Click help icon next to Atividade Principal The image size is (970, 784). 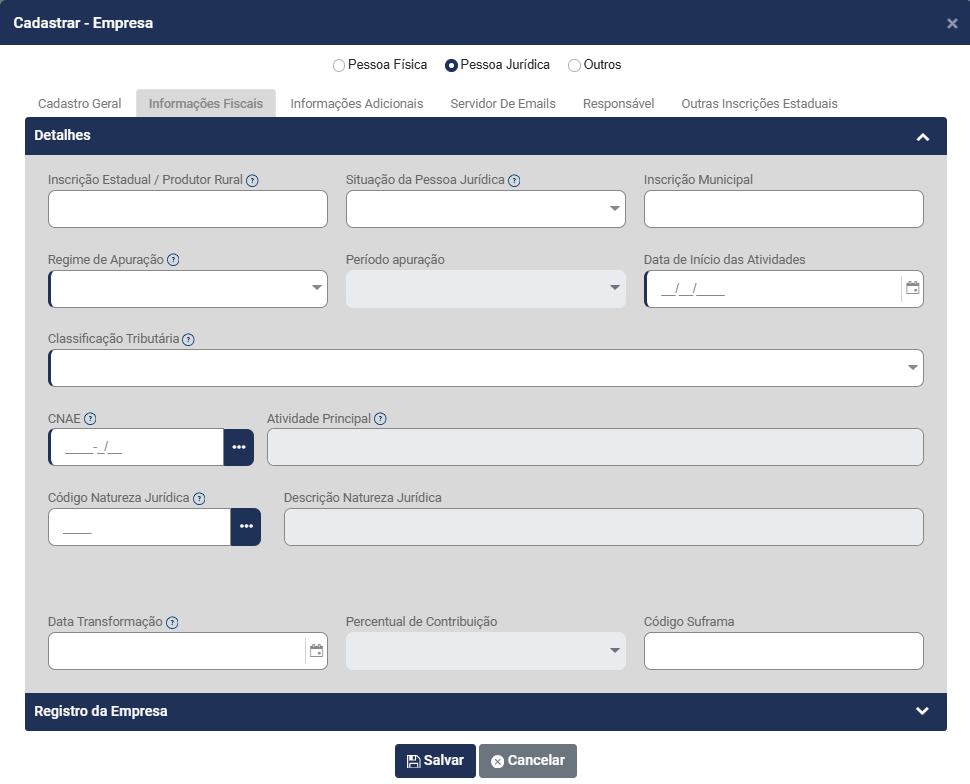380,420
